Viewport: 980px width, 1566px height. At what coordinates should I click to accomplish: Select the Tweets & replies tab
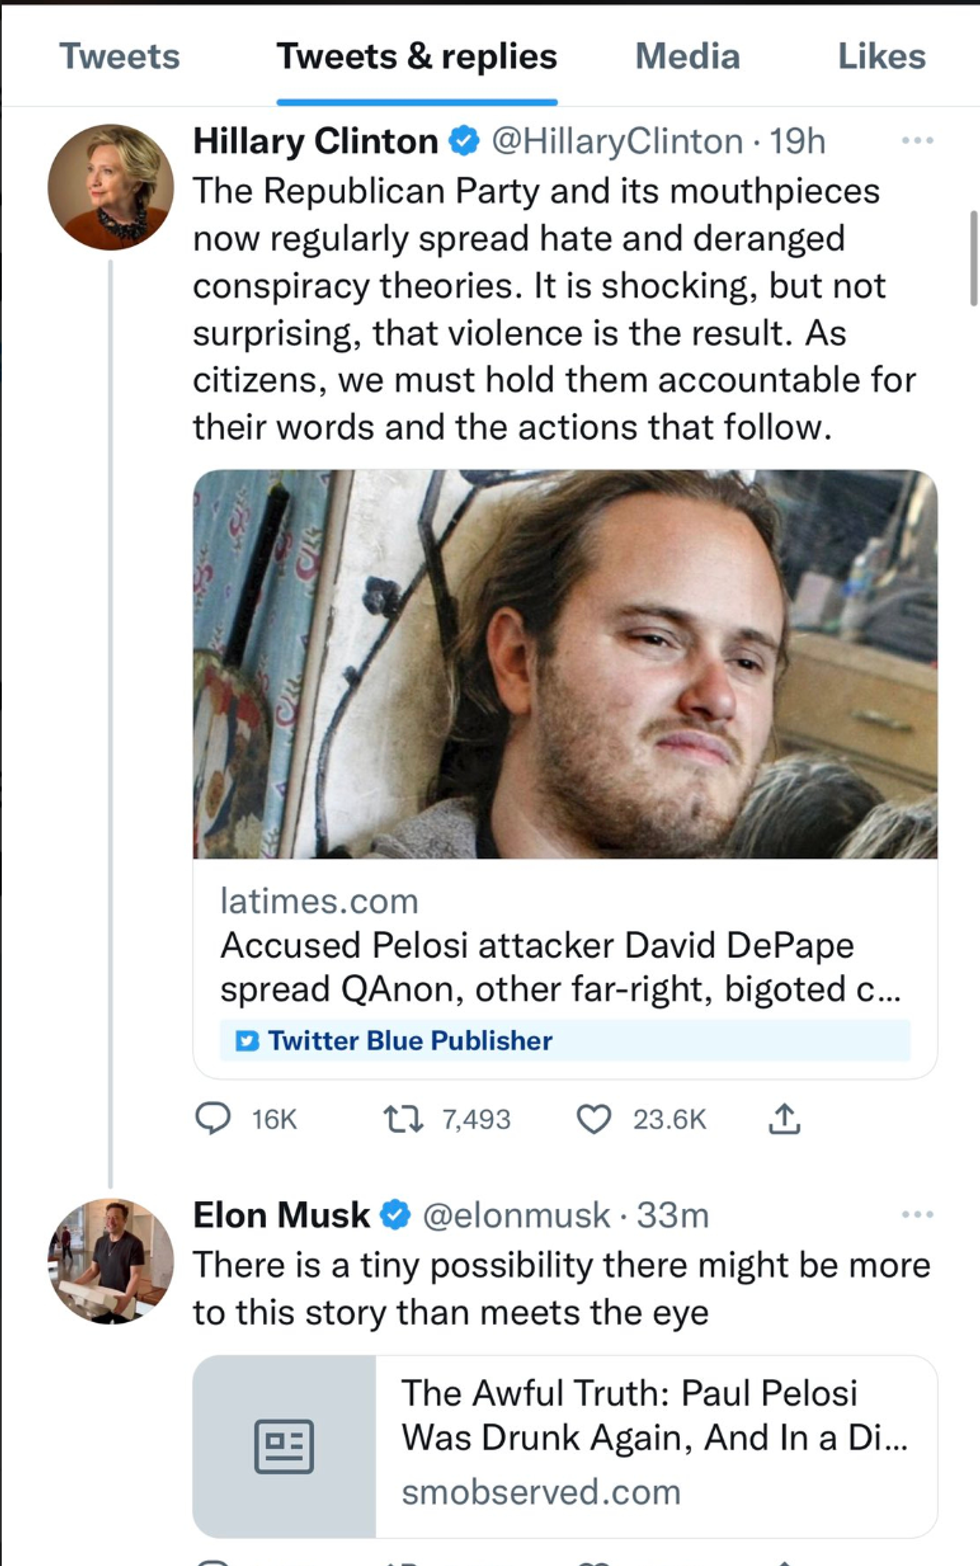tap(416, 56)
